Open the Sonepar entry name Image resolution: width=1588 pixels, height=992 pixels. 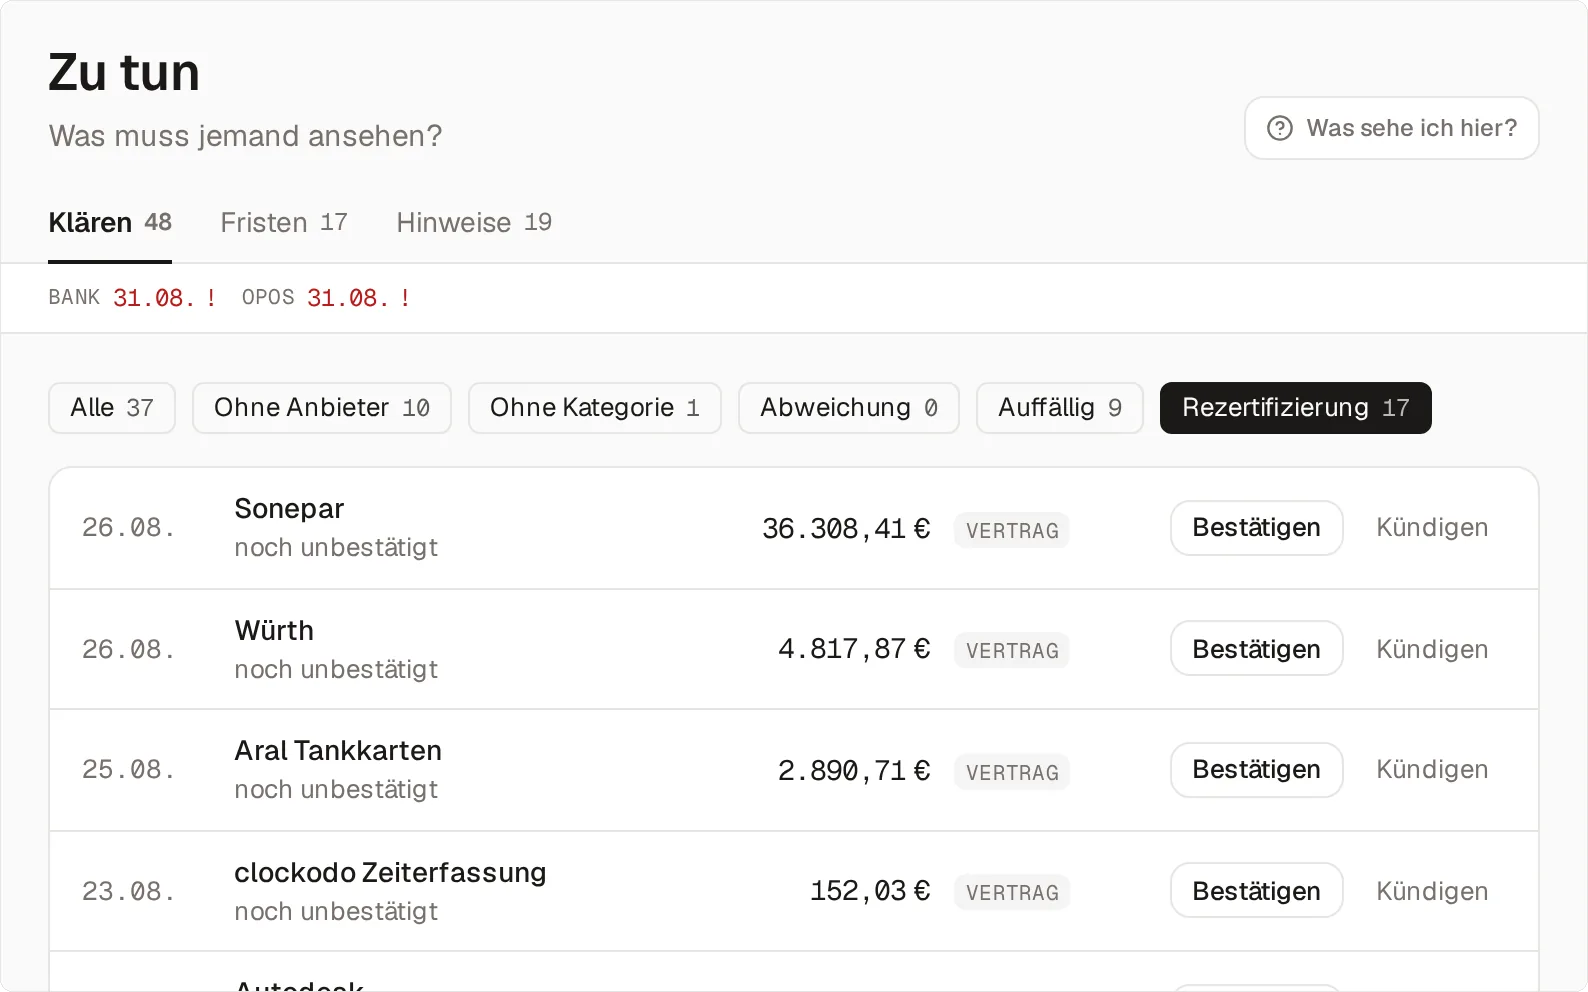[289, 509]
